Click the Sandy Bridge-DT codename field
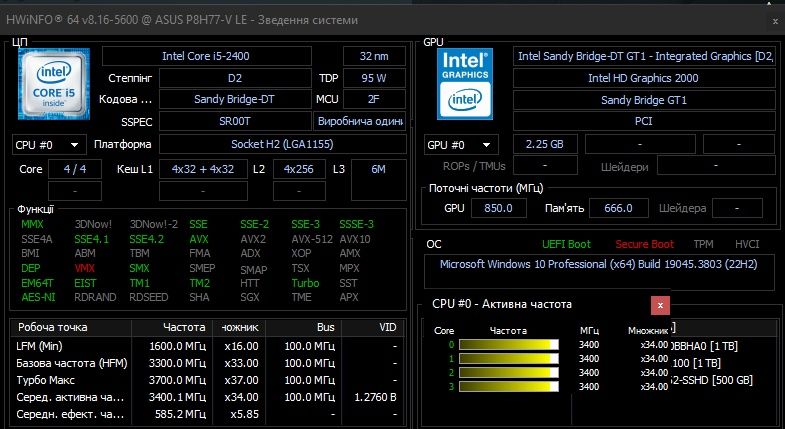Screen dimensions: 785x429 235,99
